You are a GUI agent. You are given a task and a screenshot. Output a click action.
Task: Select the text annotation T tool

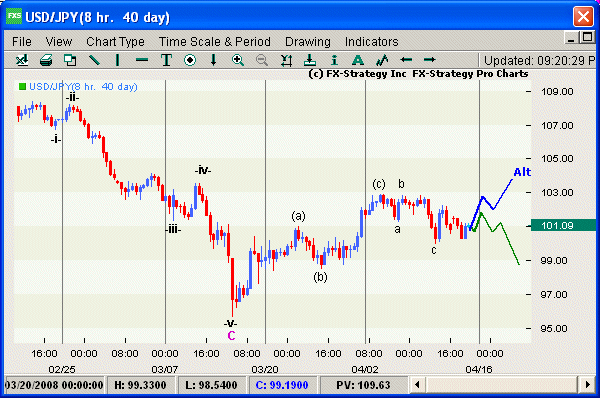[x=166, y=60]
